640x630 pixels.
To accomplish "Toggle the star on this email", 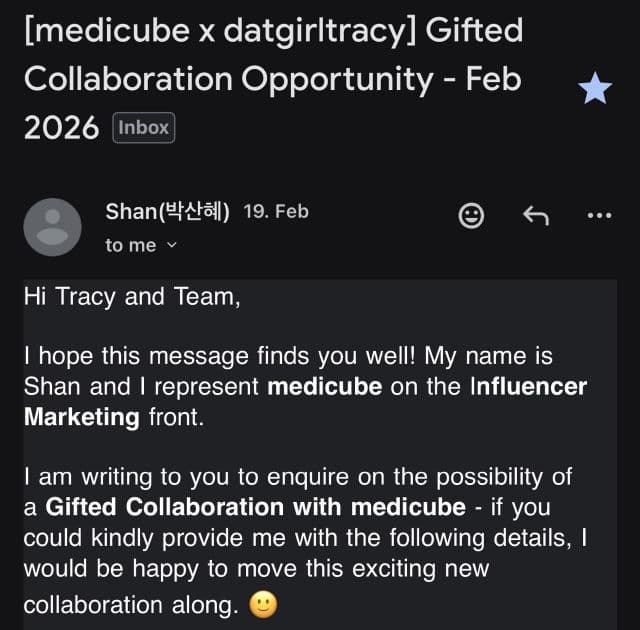I will pos(596,90).
